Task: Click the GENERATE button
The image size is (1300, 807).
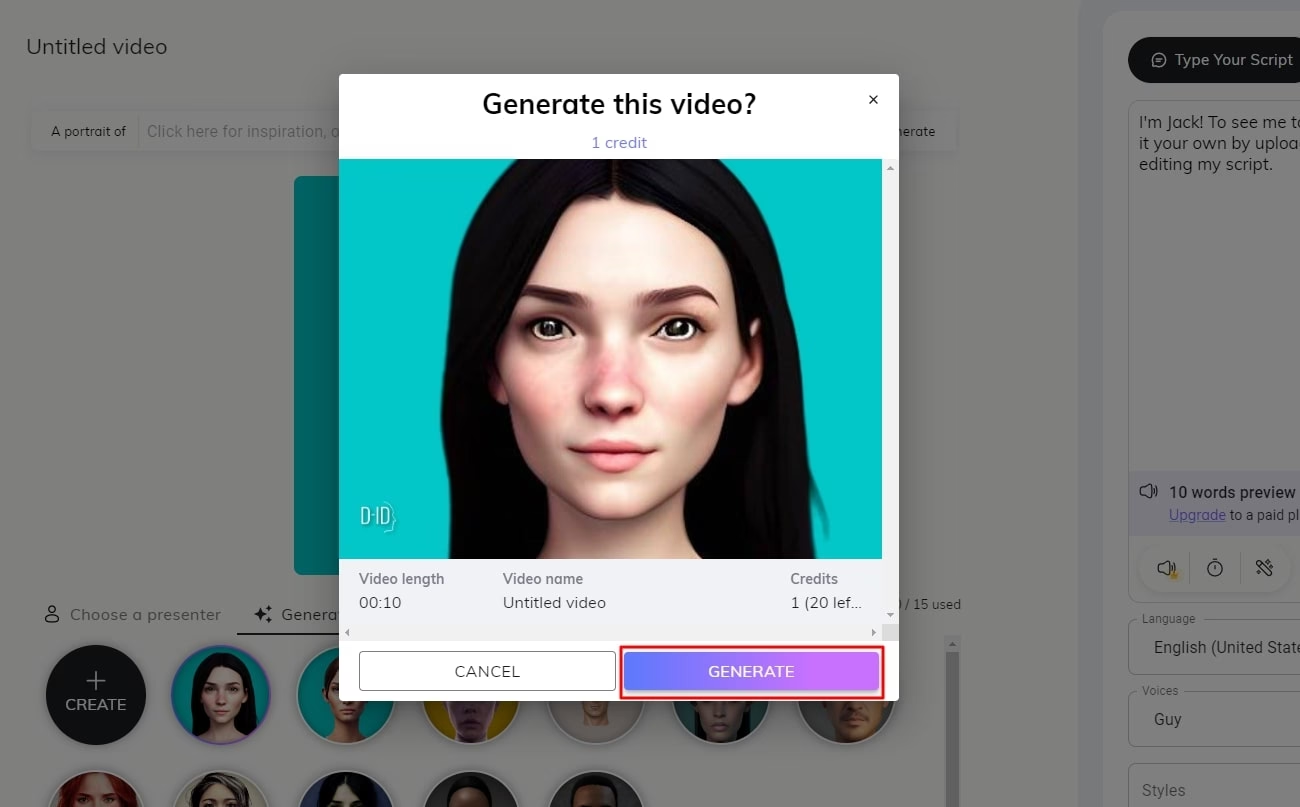Action: click(751, 672)
